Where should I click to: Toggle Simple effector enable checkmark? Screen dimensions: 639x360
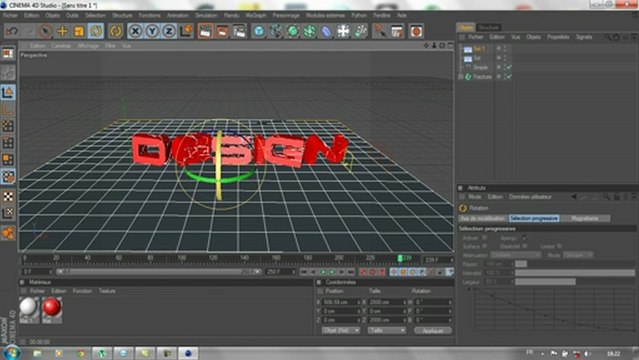point(509,67)
